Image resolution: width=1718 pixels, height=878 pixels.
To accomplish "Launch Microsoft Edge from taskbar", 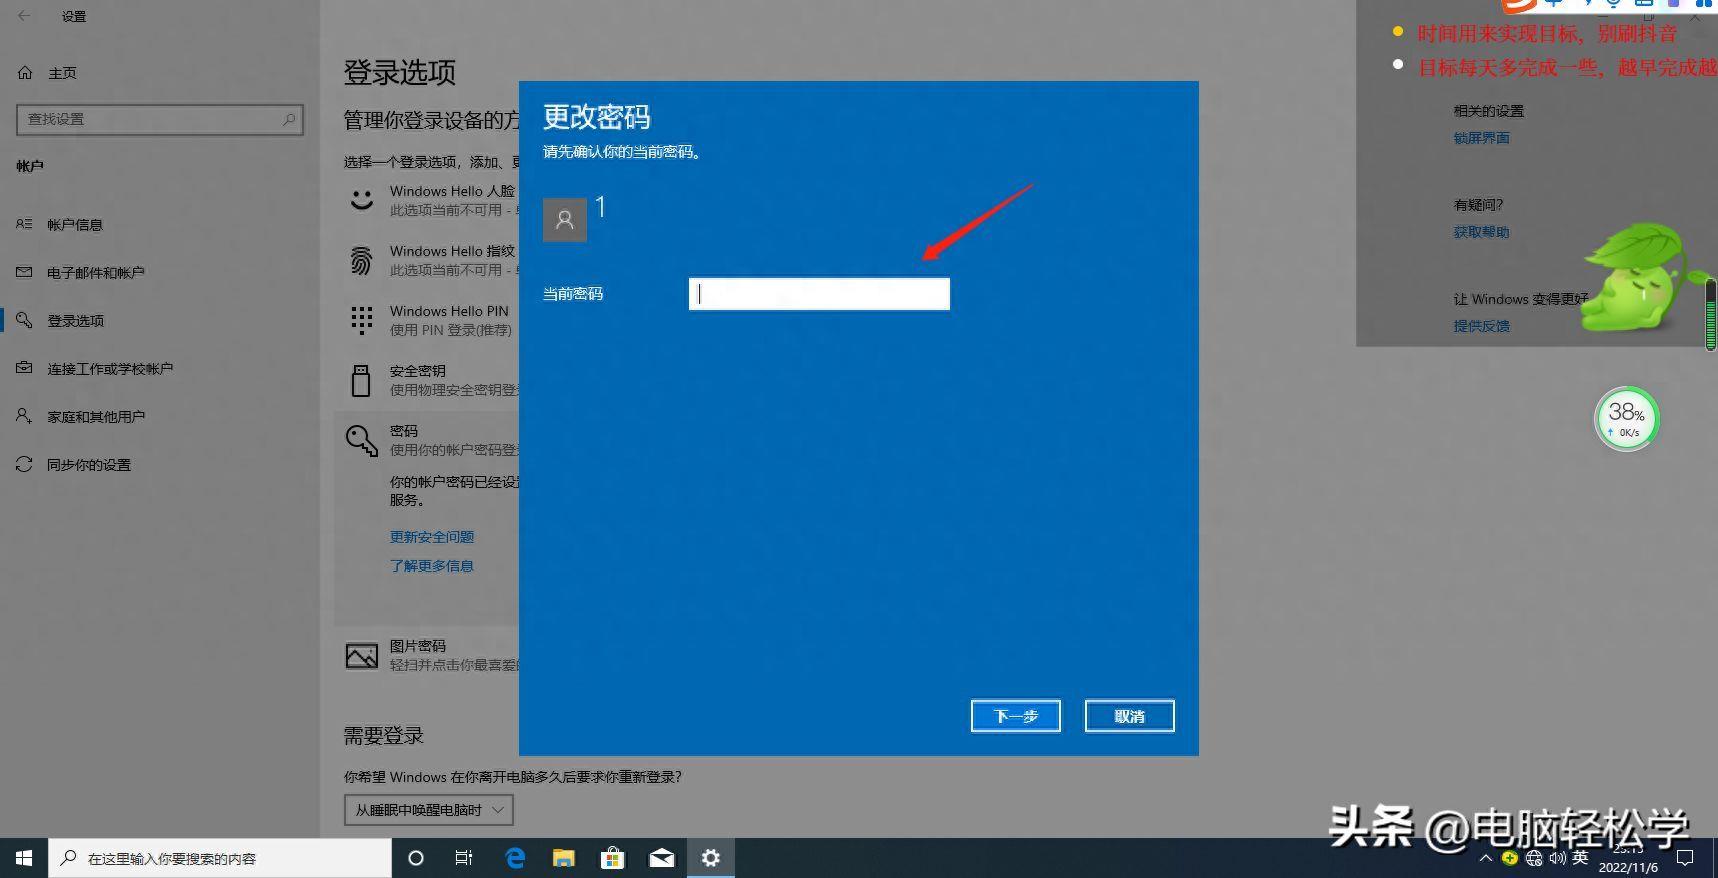I will pos(515,858).
